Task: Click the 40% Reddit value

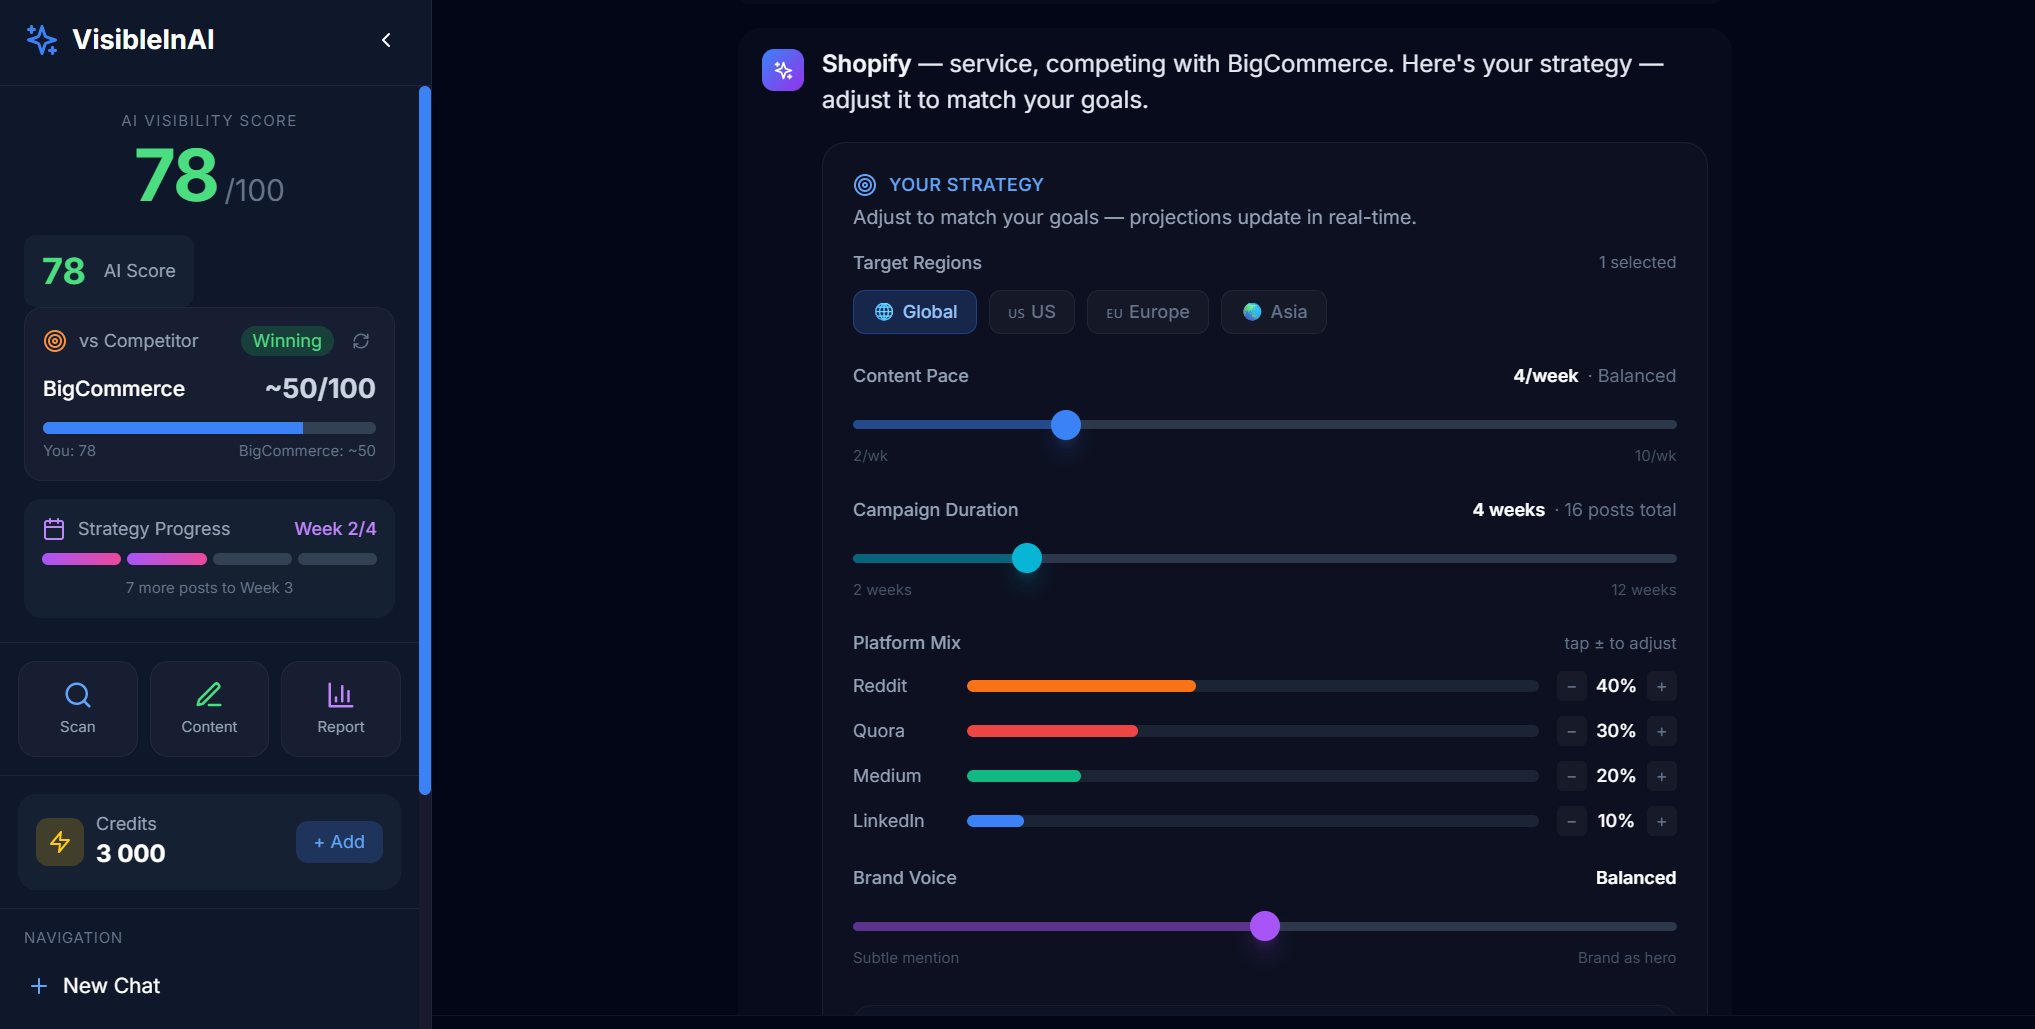Action: tap(1616, 686)
